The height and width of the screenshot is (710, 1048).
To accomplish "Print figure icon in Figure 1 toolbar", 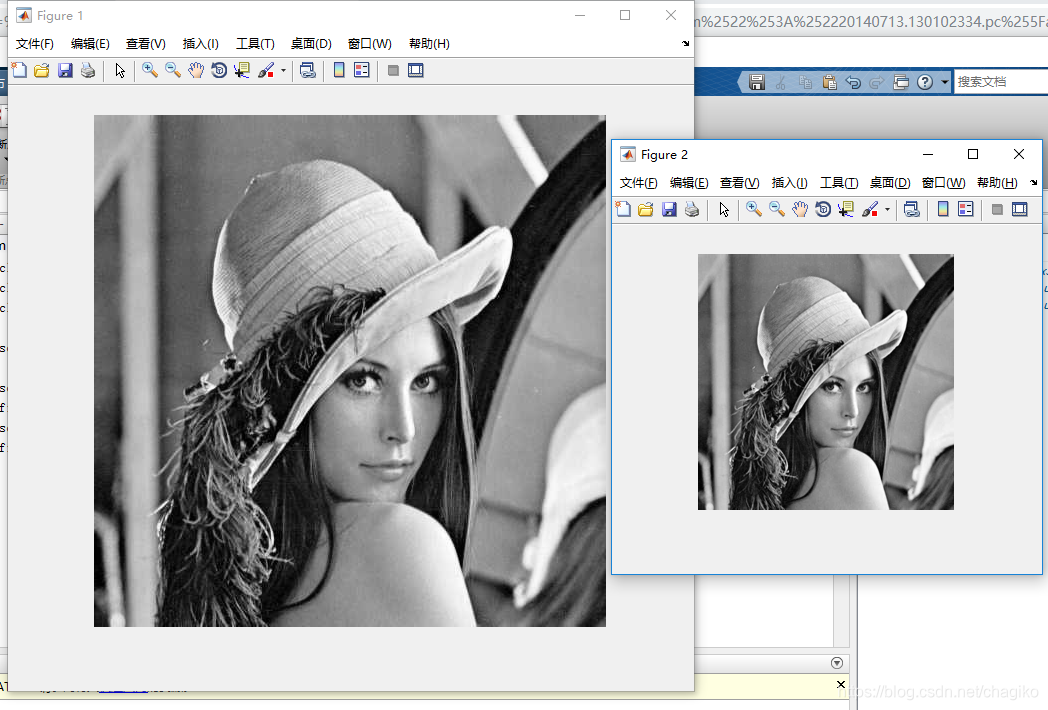I will pyautogui.click(x=88, y=70).
